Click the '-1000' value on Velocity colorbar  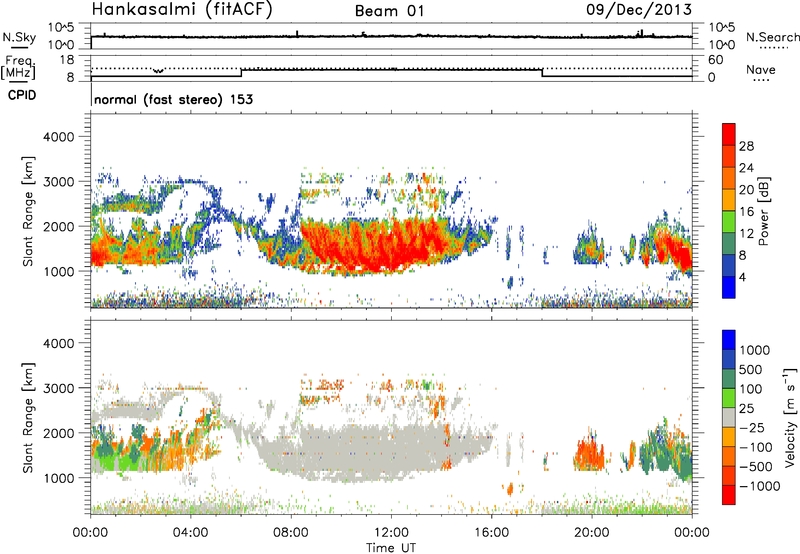click(x=760, y=486)
